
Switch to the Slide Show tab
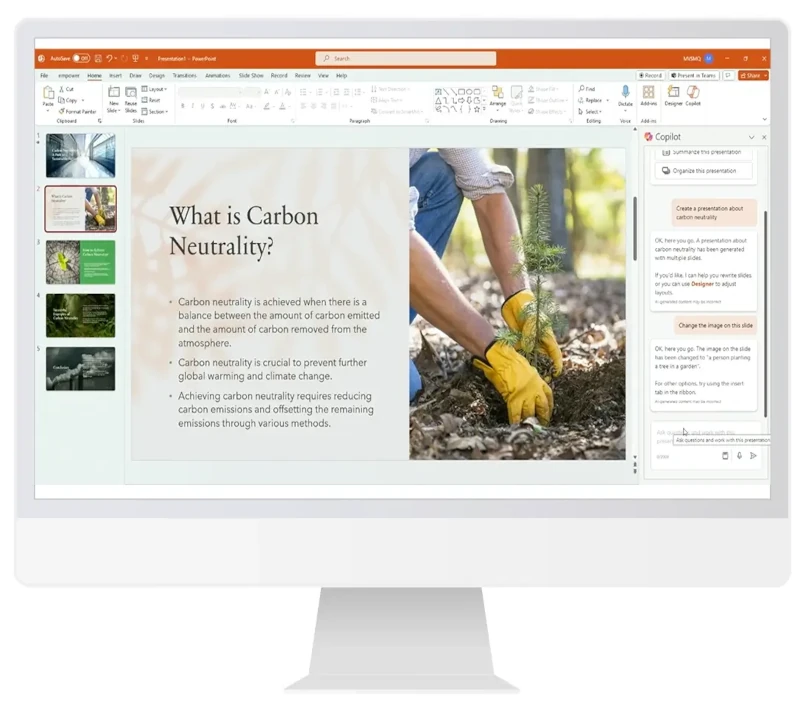250,76
